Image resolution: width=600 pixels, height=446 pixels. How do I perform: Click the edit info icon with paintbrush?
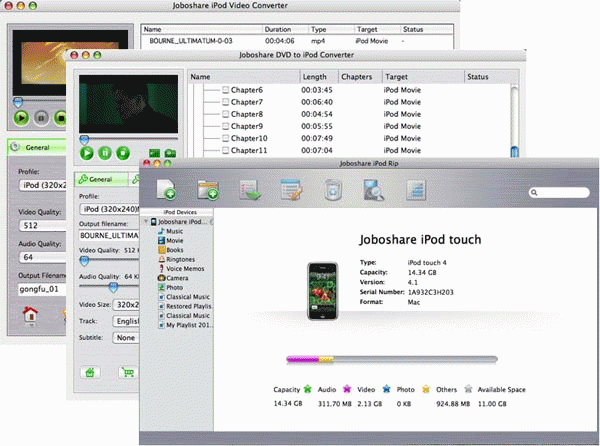pos(292,189)
